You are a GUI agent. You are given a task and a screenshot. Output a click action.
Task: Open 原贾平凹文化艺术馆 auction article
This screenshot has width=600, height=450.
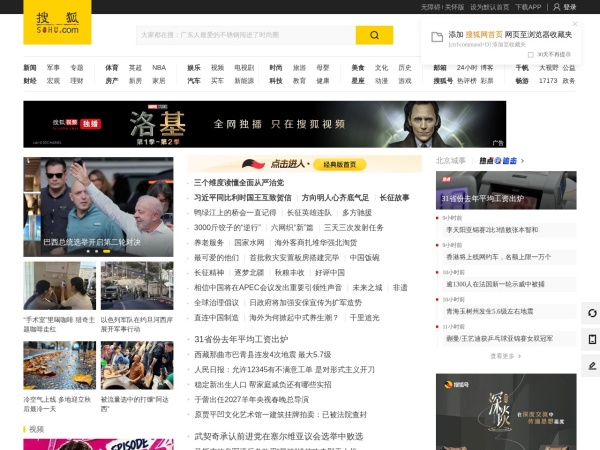coord(280,414)
